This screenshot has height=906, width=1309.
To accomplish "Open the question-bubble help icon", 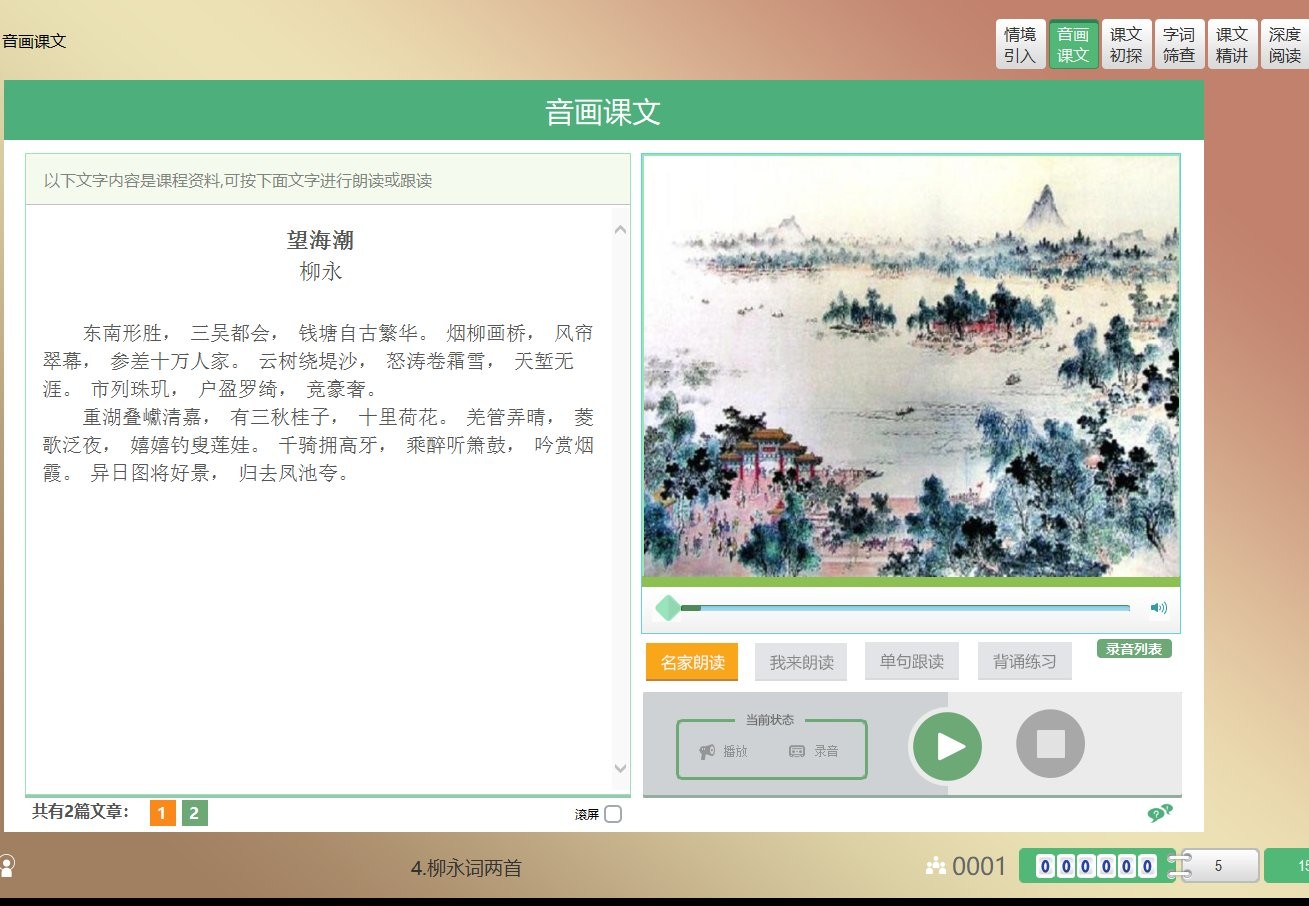I will coord(1160,813).
